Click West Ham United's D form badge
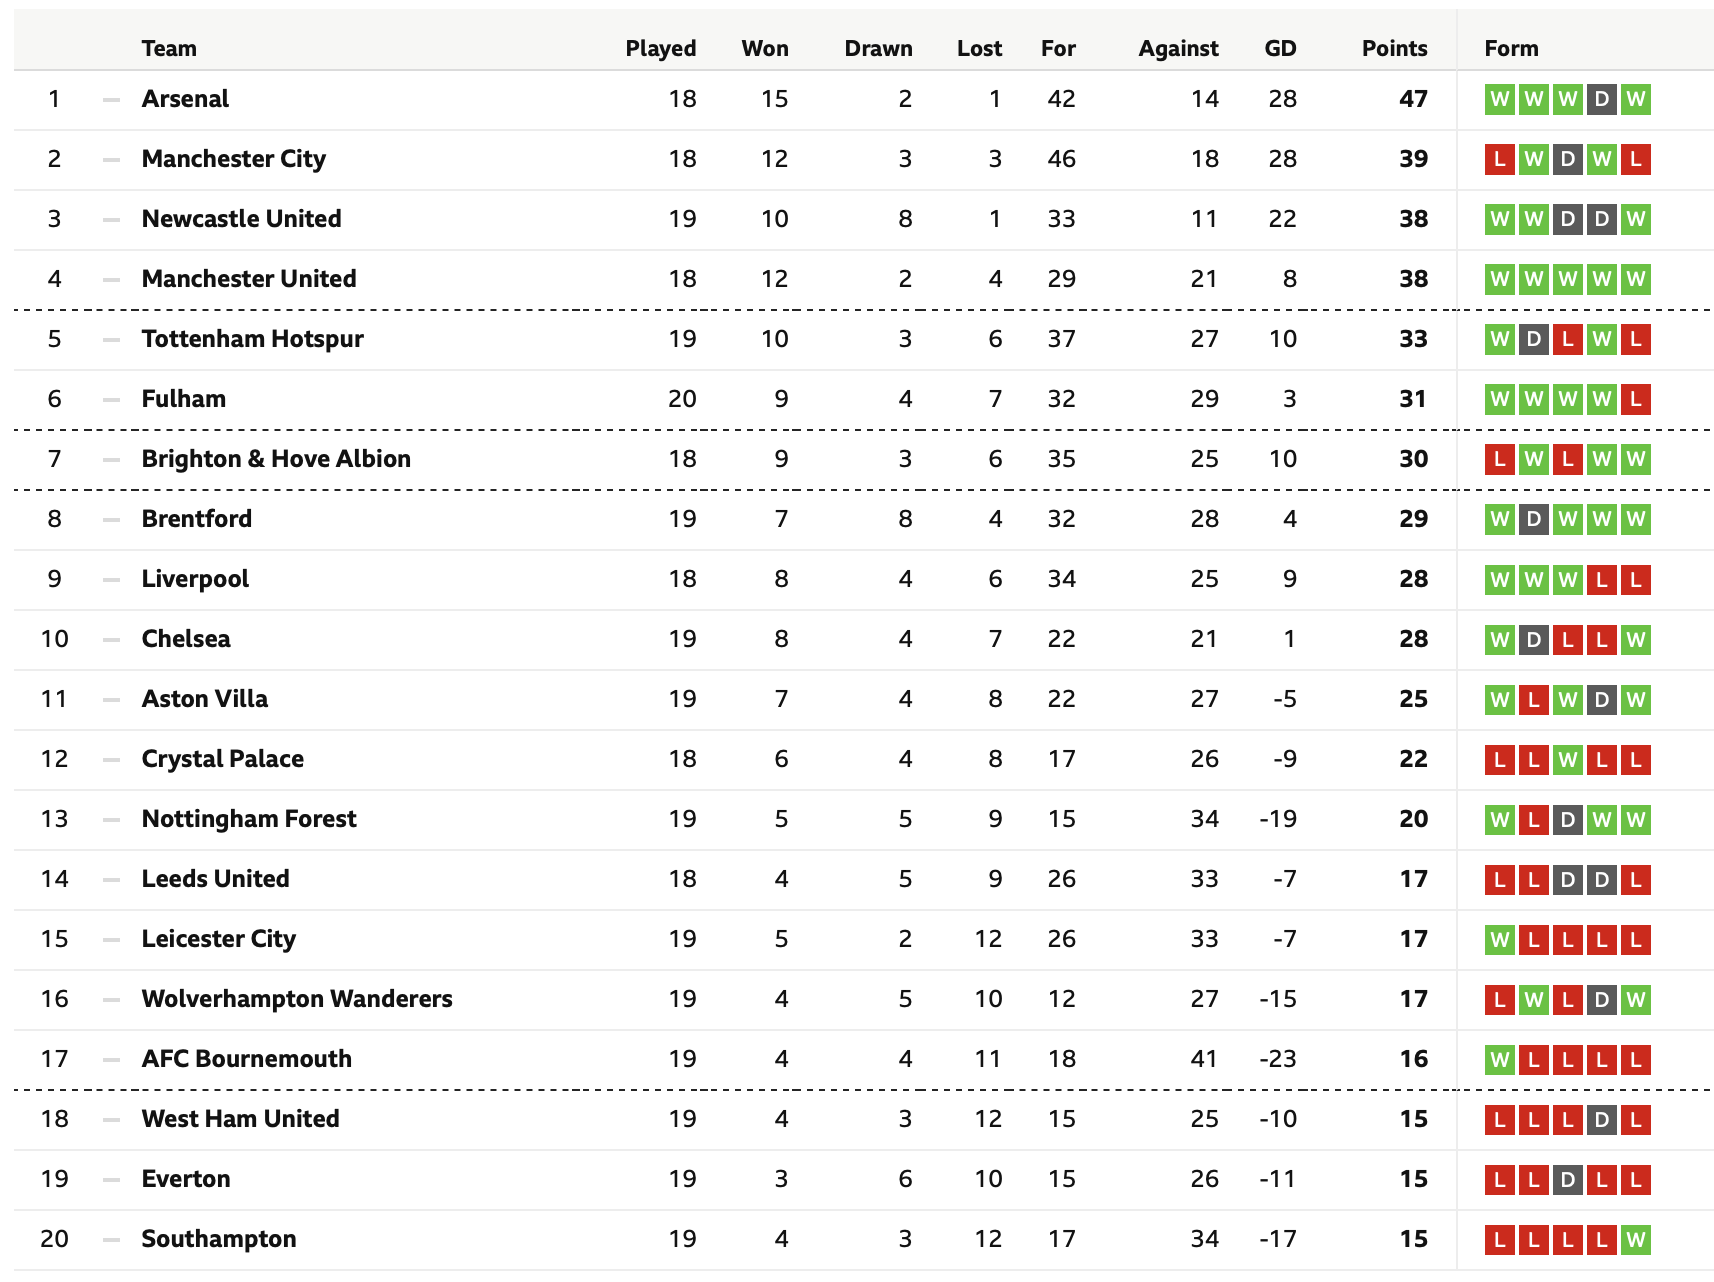This screenshot has height=1282, width=1714. click(1601, 1119)
